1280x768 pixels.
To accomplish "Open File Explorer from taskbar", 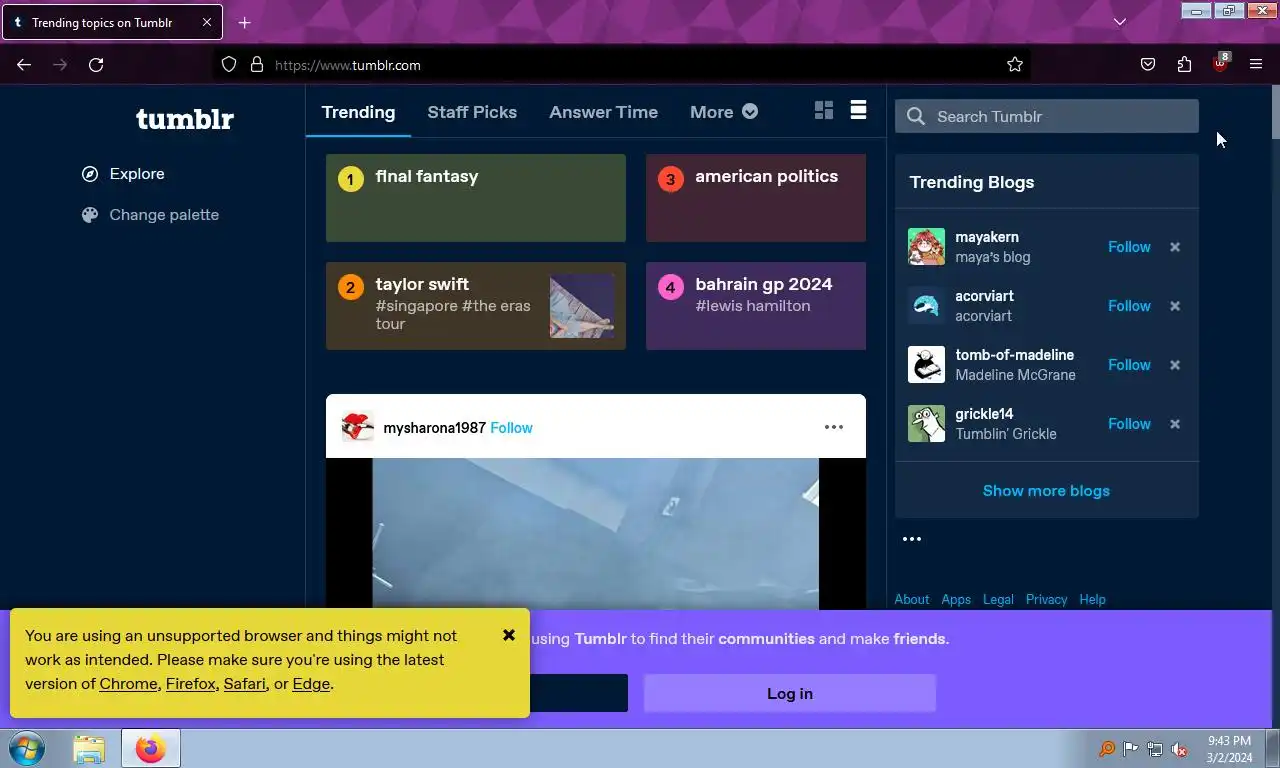I will (x=89, y=748).
